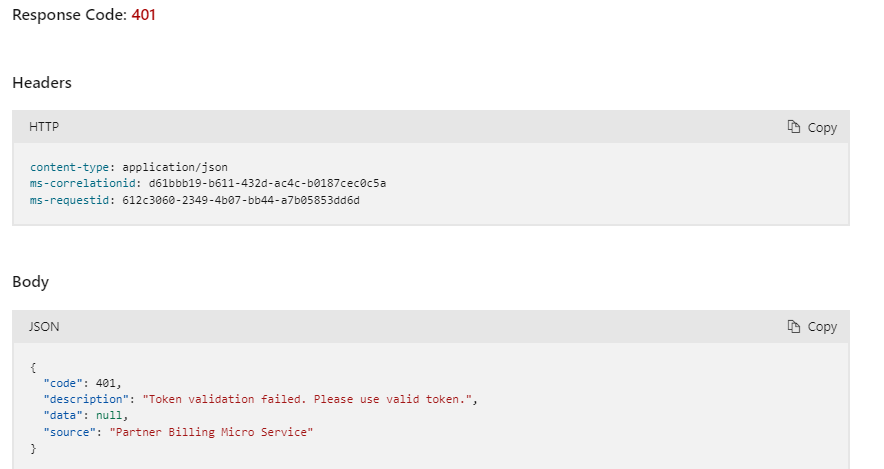
Task: Click the Copy button for JSON body
Action: (812, 327)
